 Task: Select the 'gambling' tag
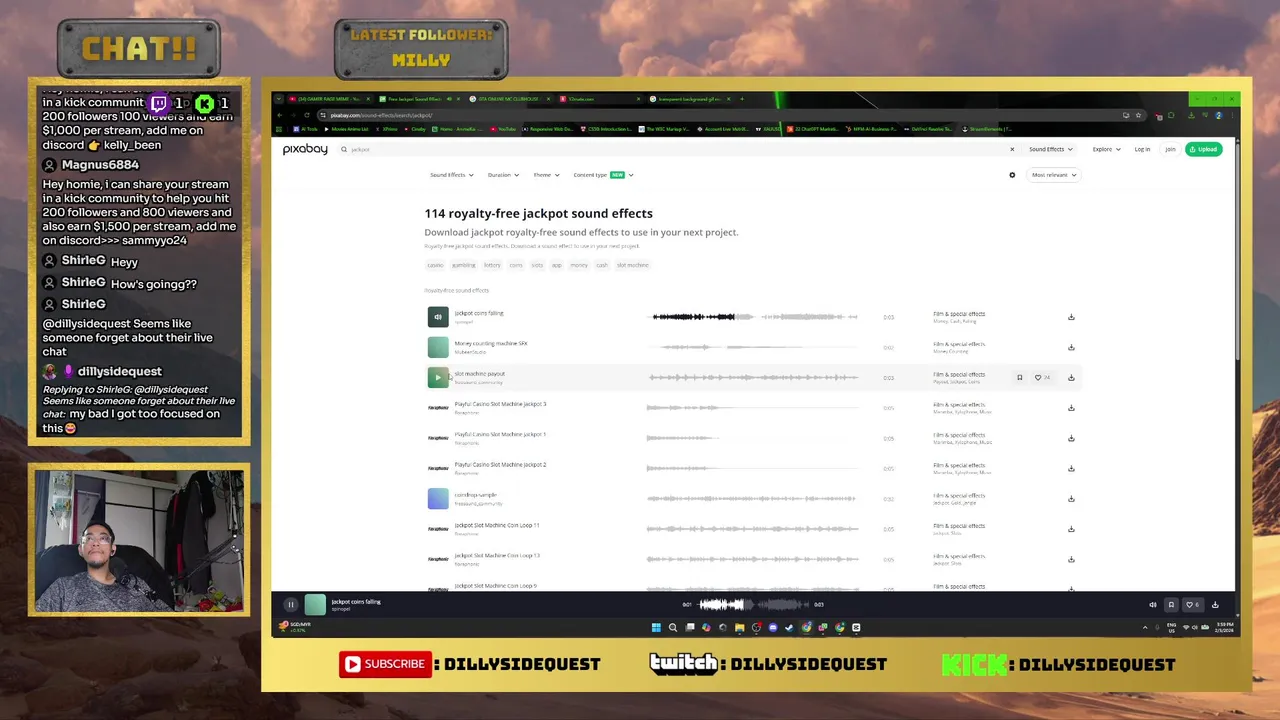463,265
